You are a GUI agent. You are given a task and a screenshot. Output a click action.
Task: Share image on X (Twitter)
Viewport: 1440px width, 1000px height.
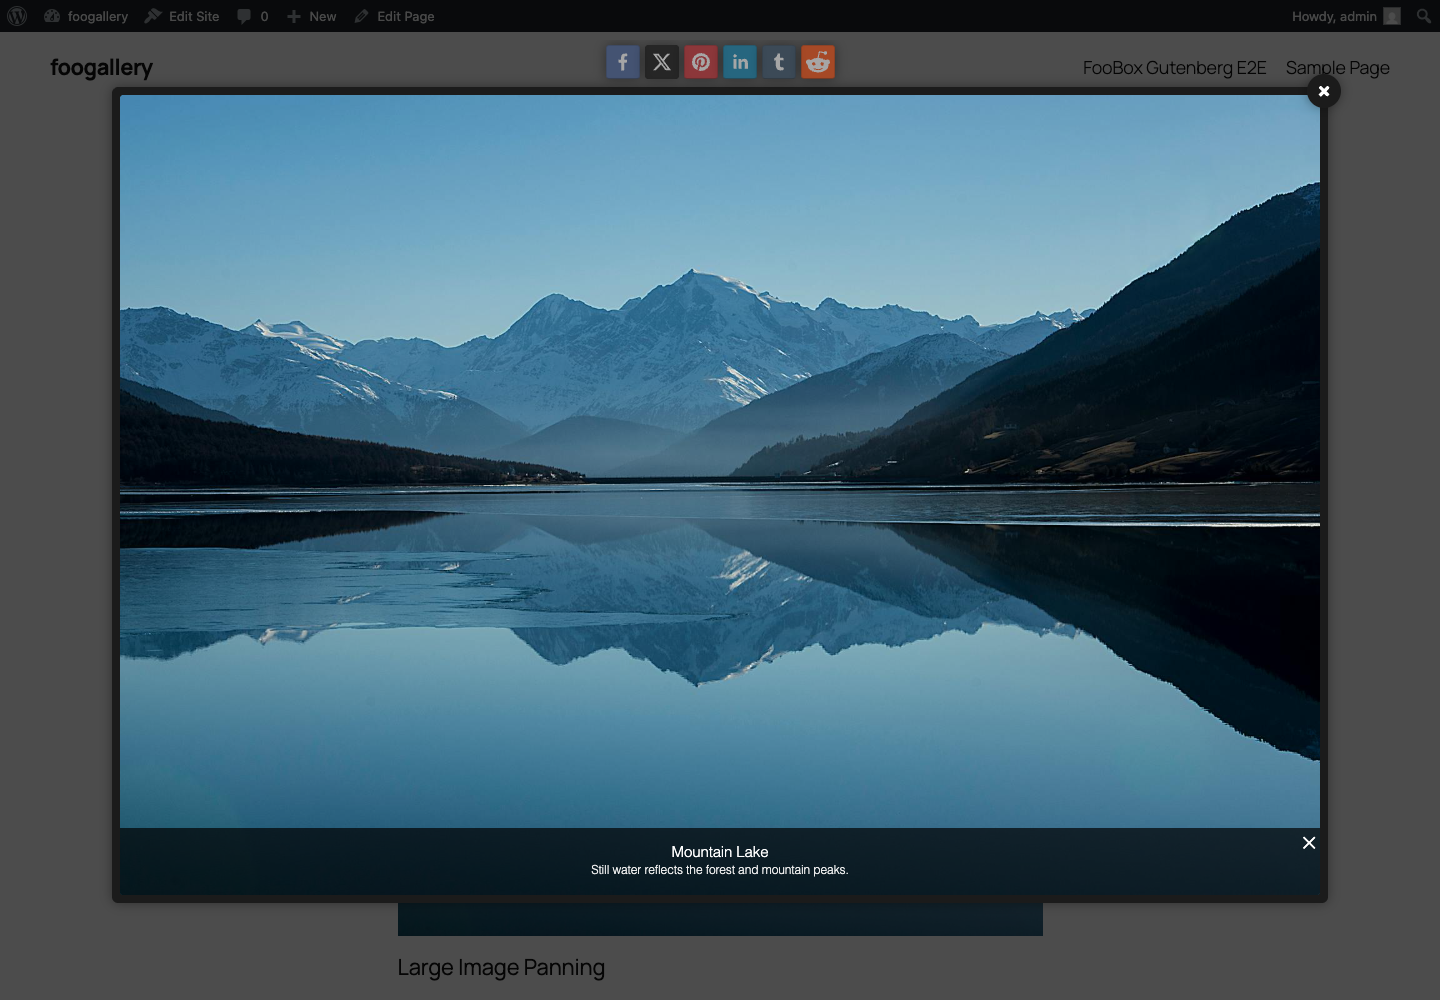pos(662,62)
